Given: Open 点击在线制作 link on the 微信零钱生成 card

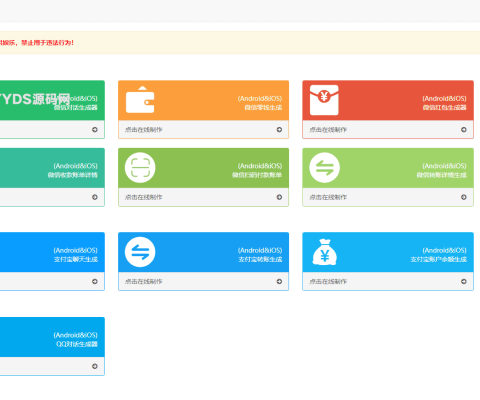Looking at the screenshot, I should pos(144,130).
